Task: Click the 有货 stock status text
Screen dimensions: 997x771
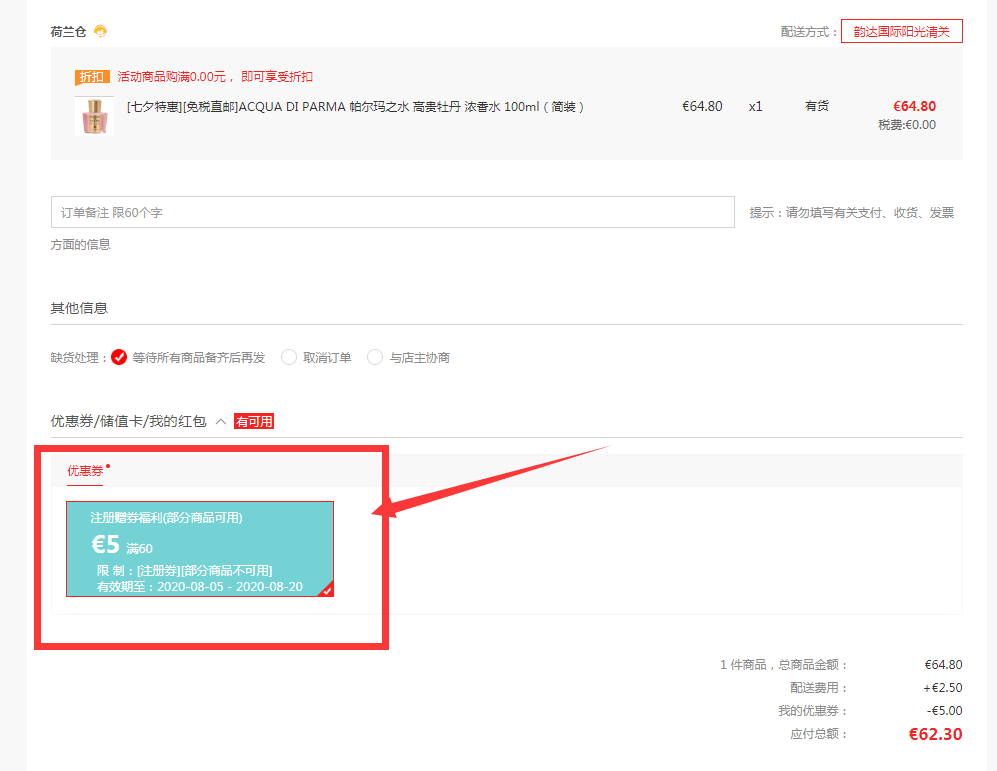Action: point(816,106)
